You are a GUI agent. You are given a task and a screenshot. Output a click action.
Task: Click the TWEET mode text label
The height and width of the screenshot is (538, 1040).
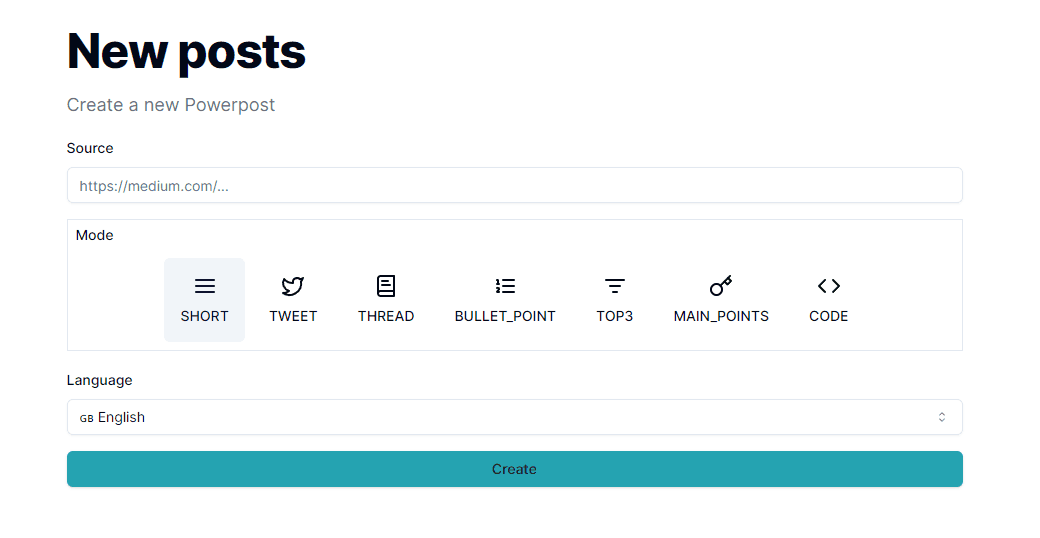click(x=293, y=316)
